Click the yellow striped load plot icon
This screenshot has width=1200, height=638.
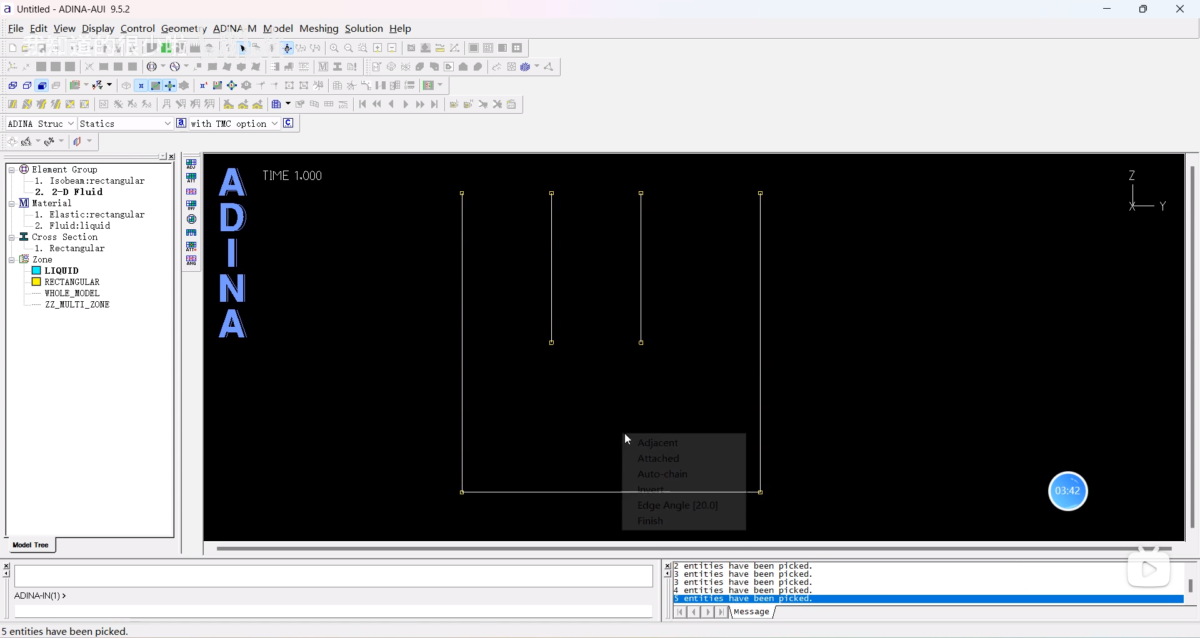click(x=12, y=104)
